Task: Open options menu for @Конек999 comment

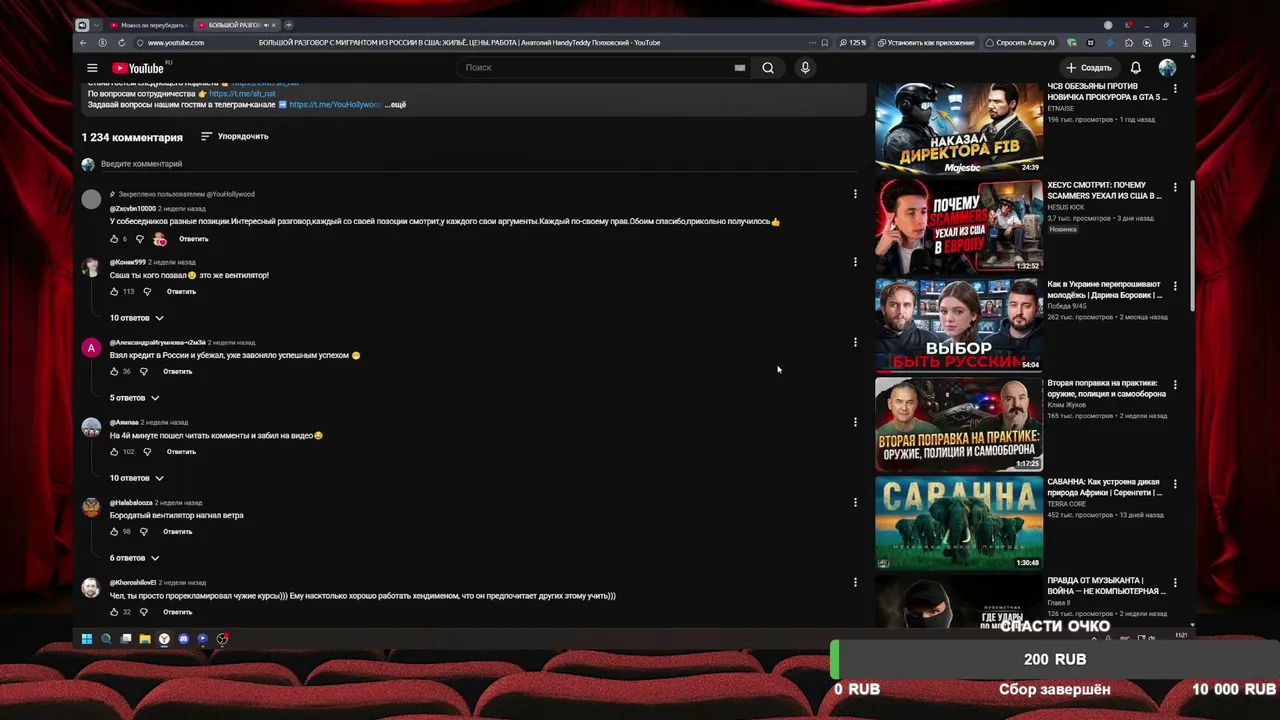Action: pos(855,262)
